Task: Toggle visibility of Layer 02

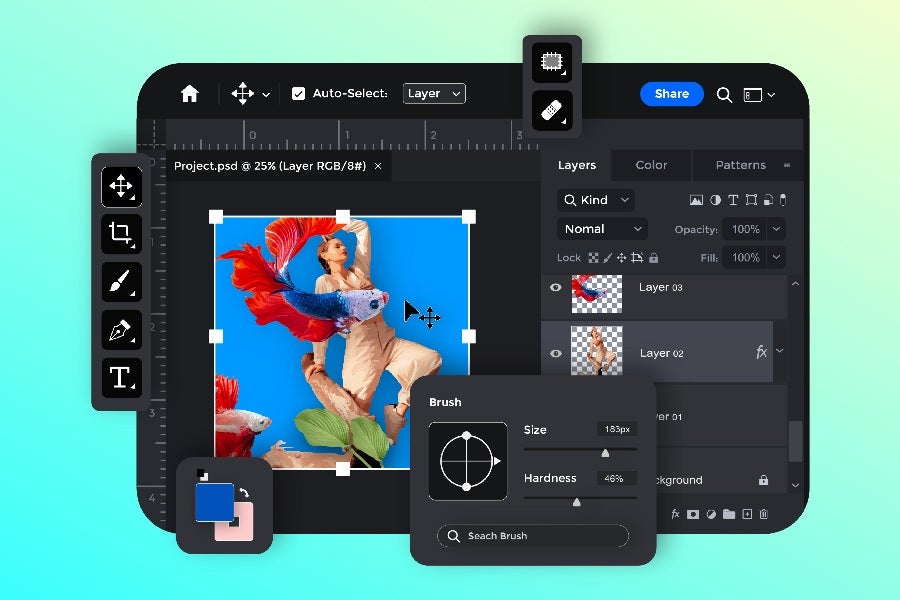Action: 555,352
